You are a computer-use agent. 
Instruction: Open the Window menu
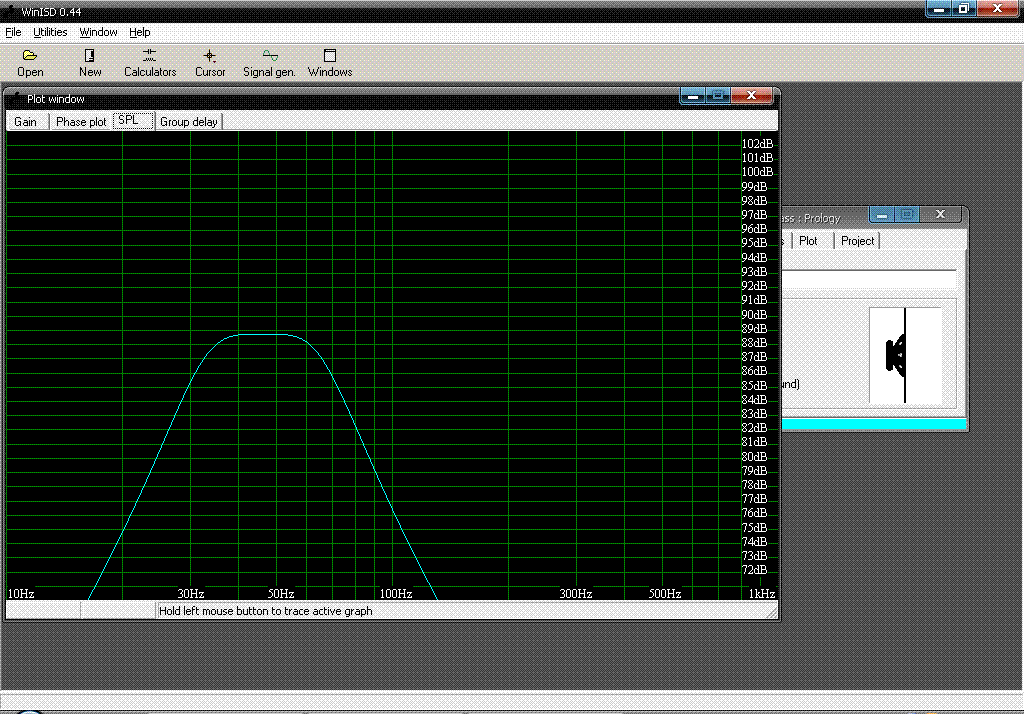coord(98,32)
